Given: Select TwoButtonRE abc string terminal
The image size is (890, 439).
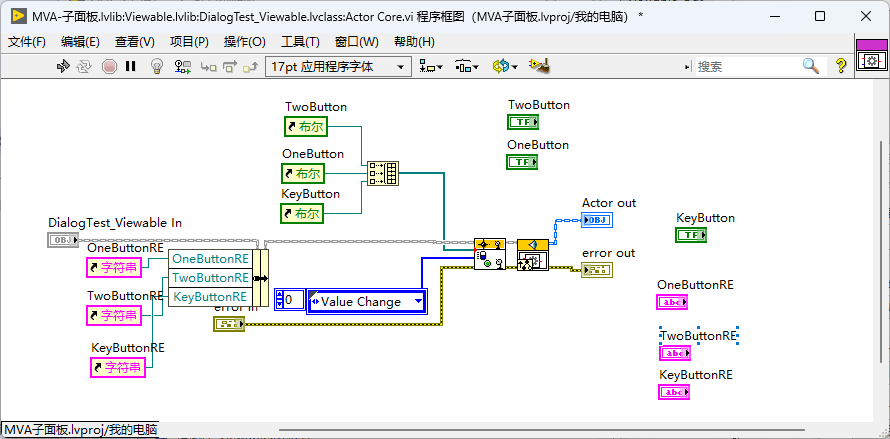Looking at the screenshot, I should pyautogui.click(x=675, y=353).
